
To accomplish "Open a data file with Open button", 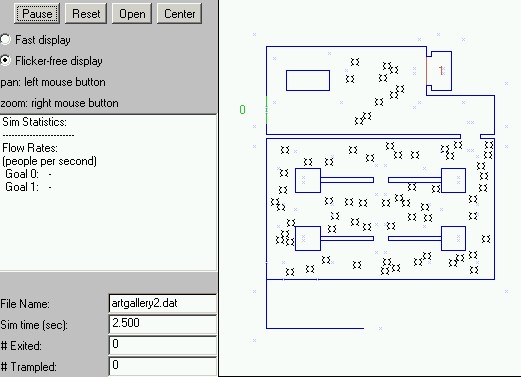I will coord(132,14).
